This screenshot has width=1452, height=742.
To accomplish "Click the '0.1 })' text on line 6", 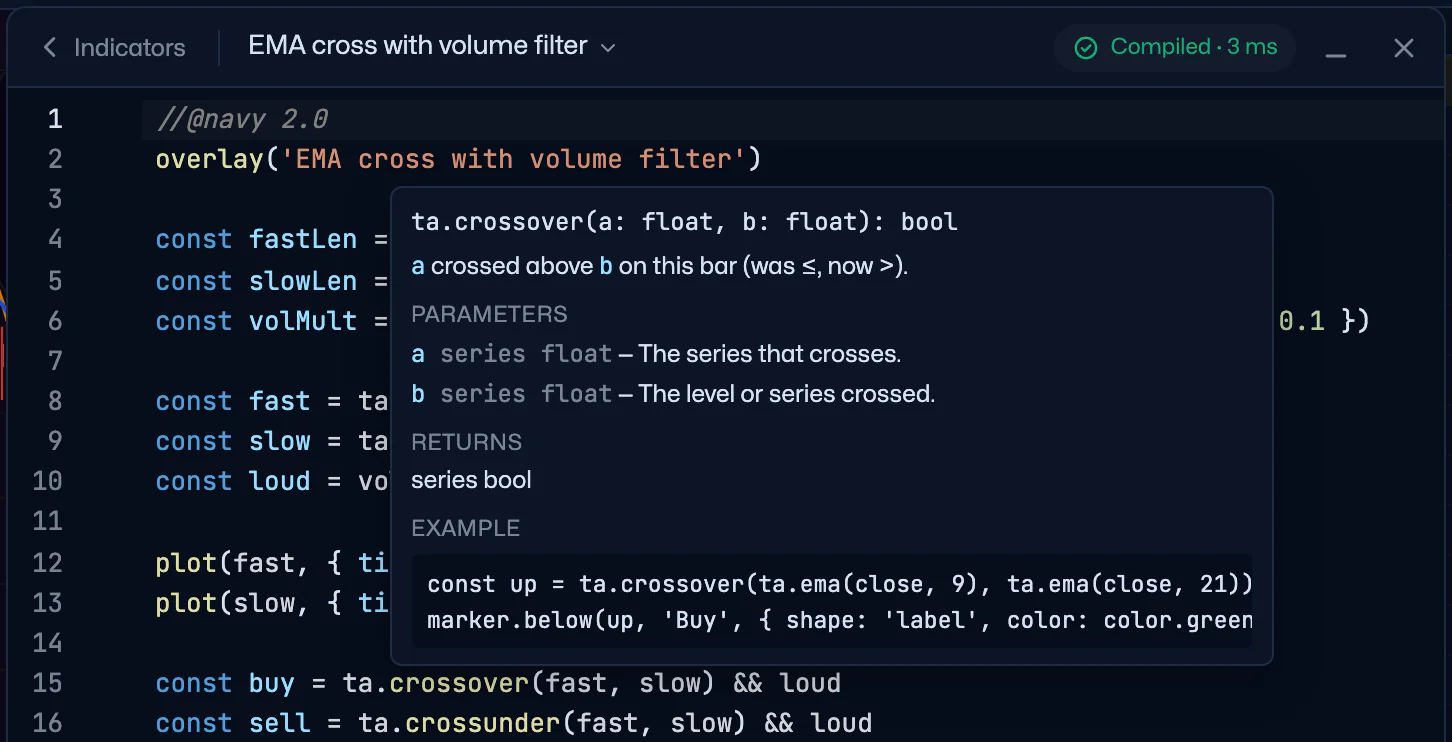I will (1323, 321).
